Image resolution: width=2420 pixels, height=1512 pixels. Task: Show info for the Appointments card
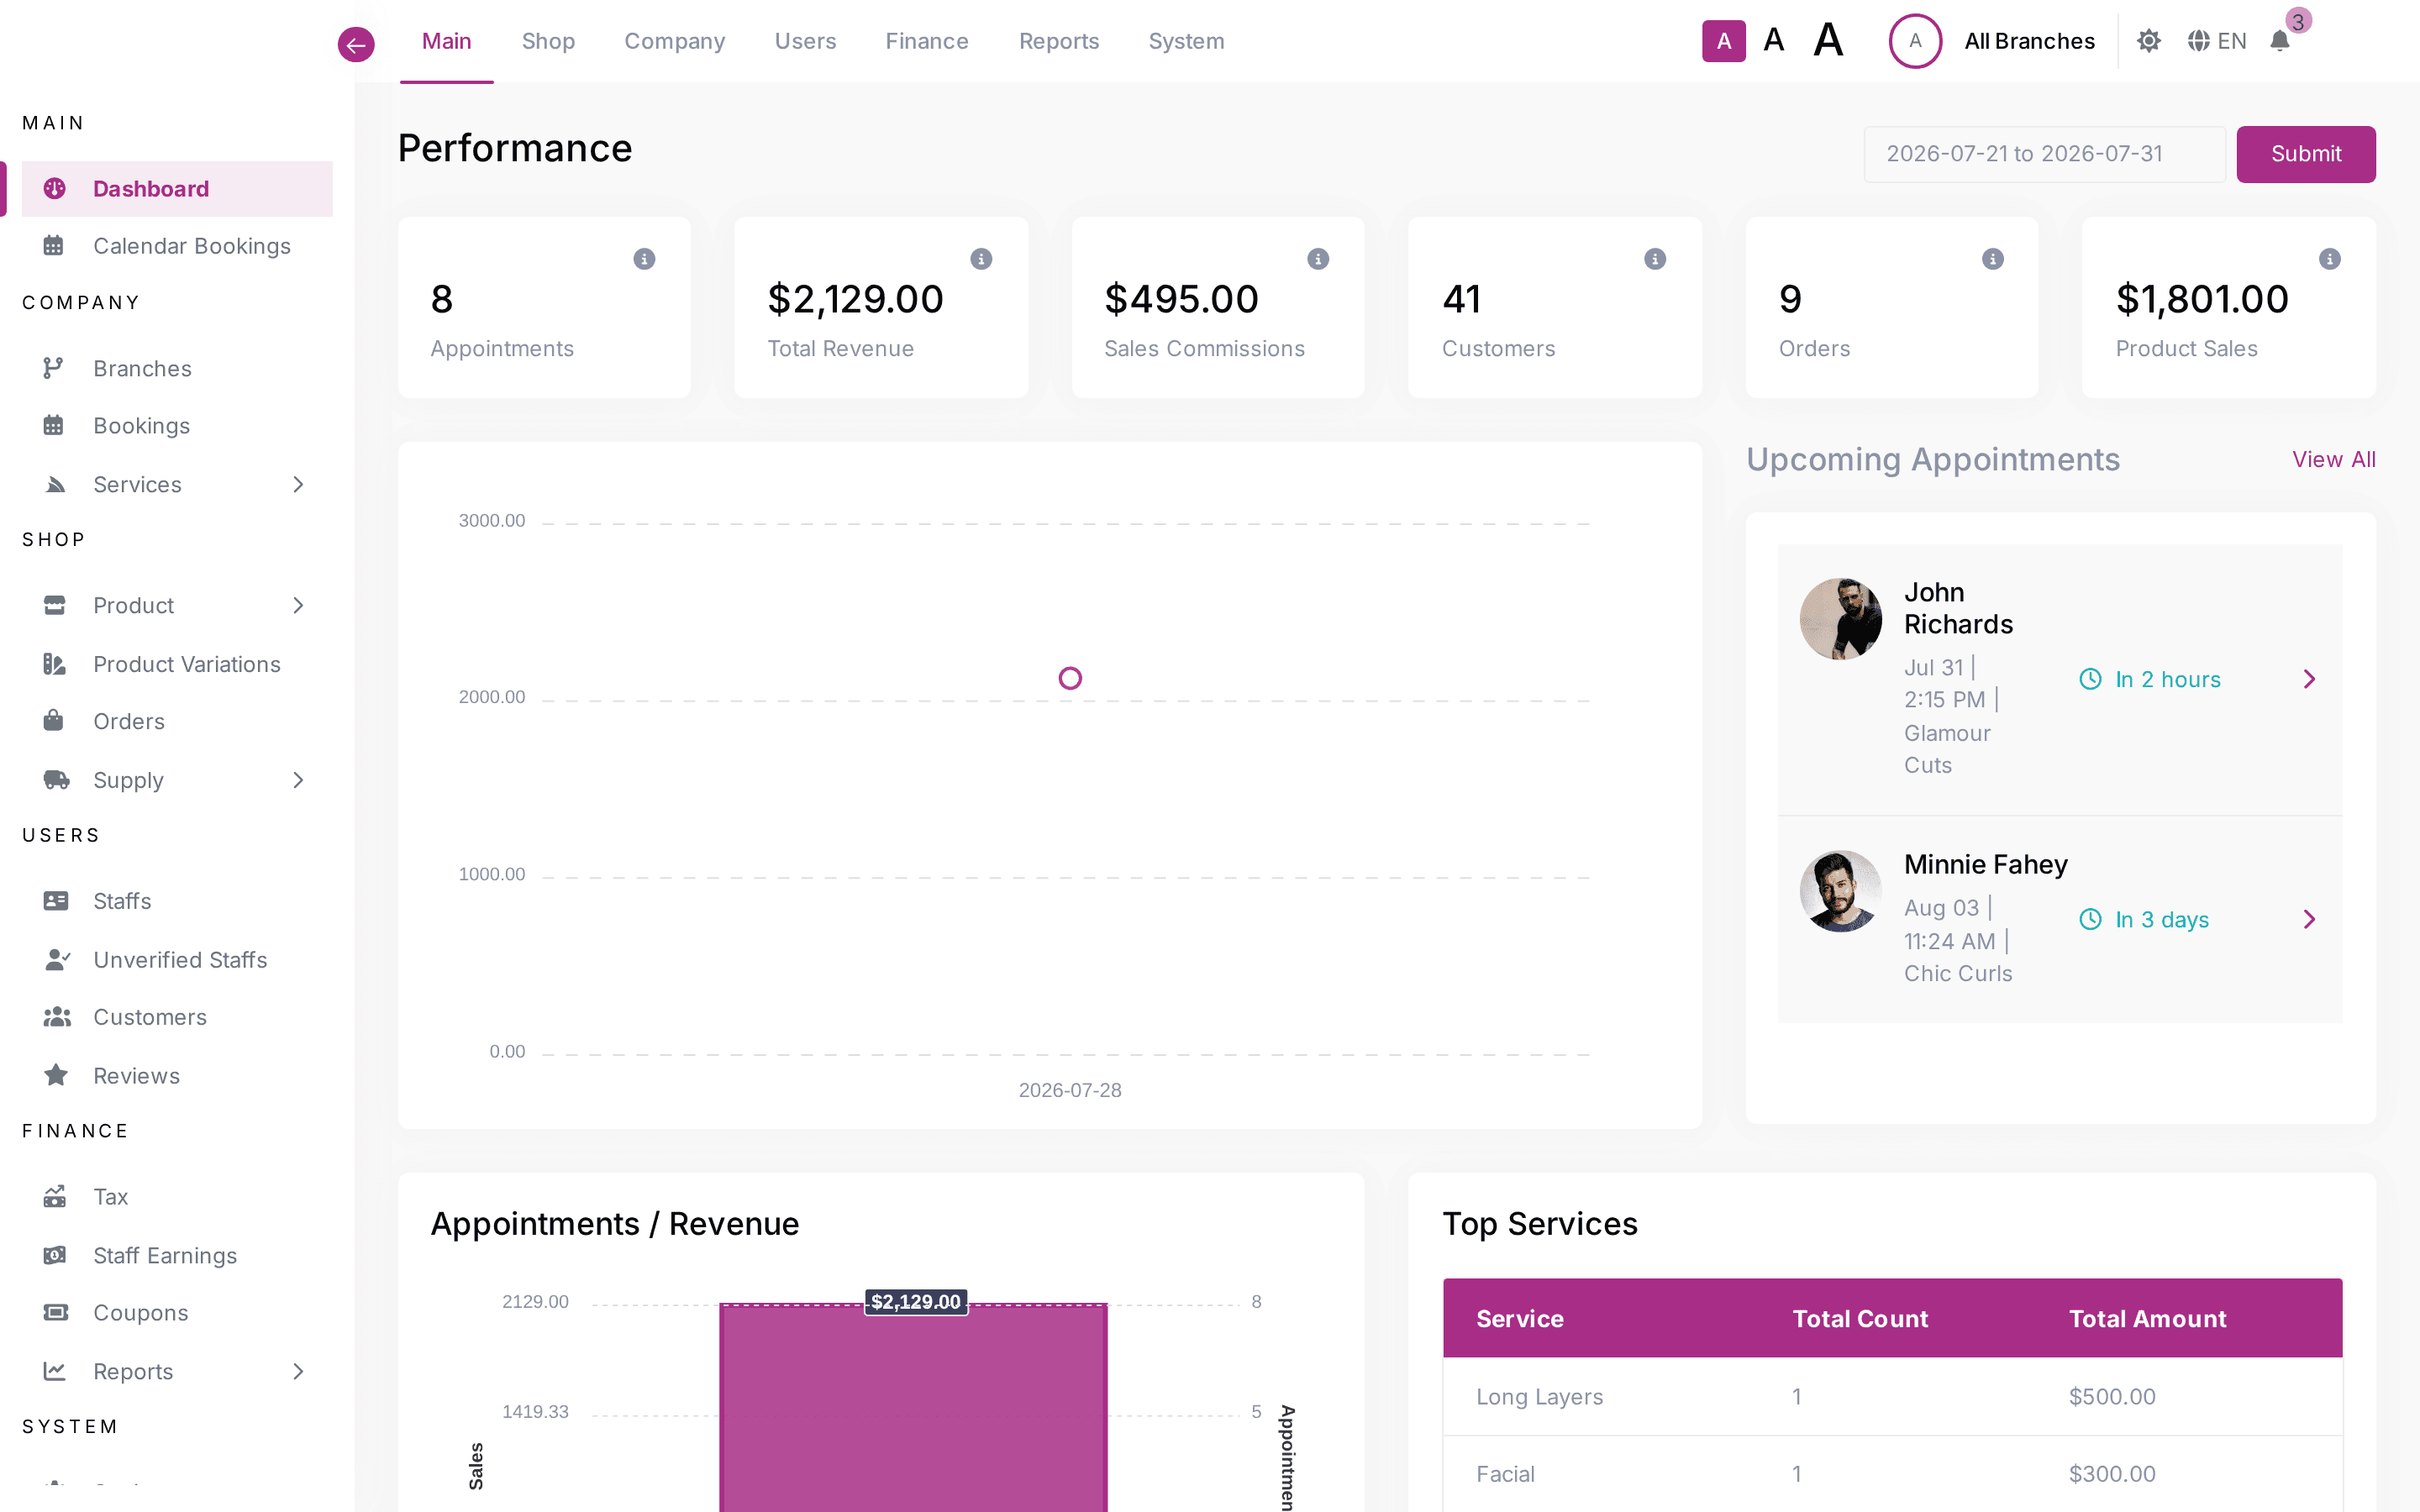[x=644, y=259]
